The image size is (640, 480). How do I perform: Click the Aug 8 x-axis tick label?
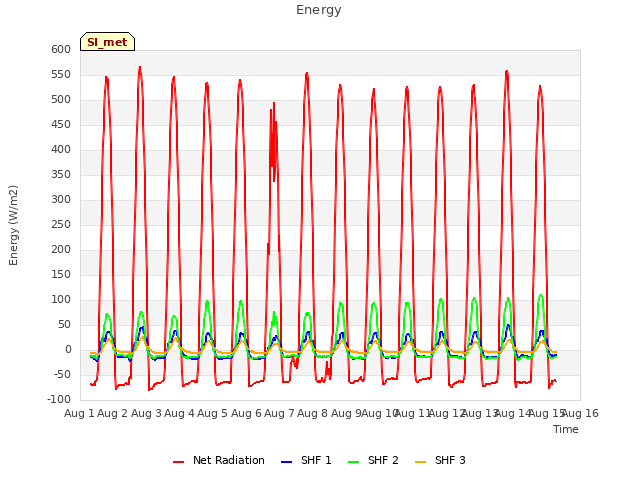point(312,413)
